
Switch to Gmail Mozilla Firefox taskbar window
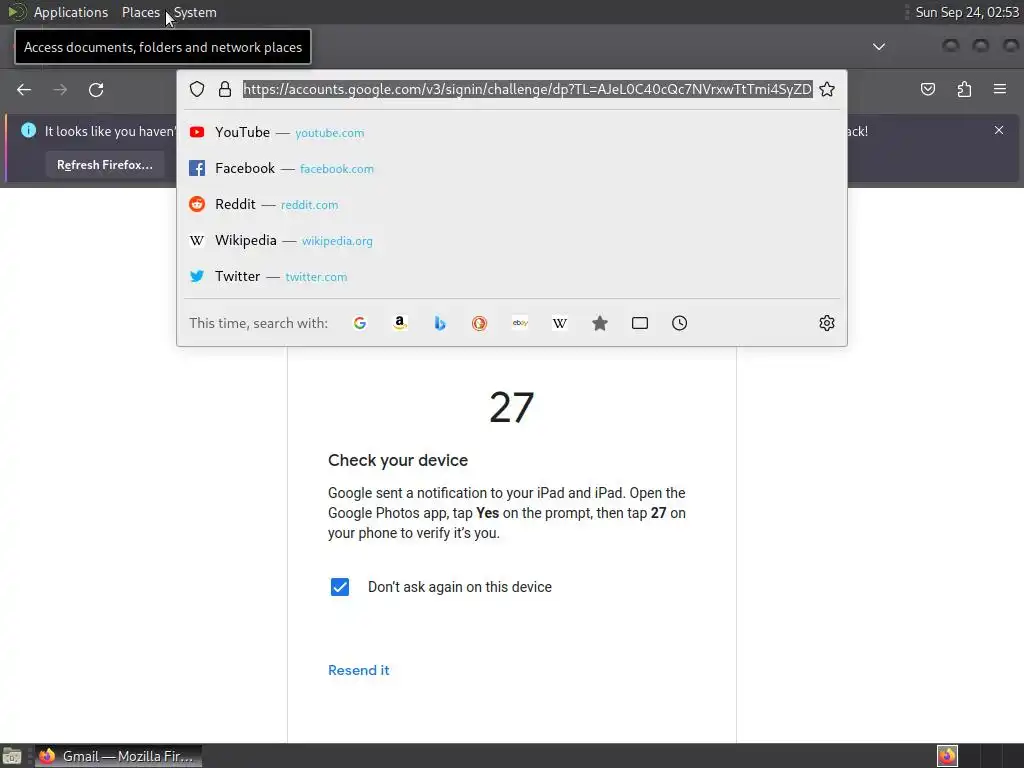(x=118, y=756)
